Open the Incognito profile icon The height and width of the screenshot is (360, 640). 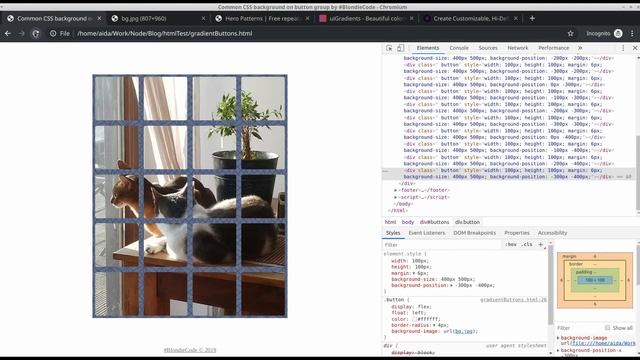618,33
